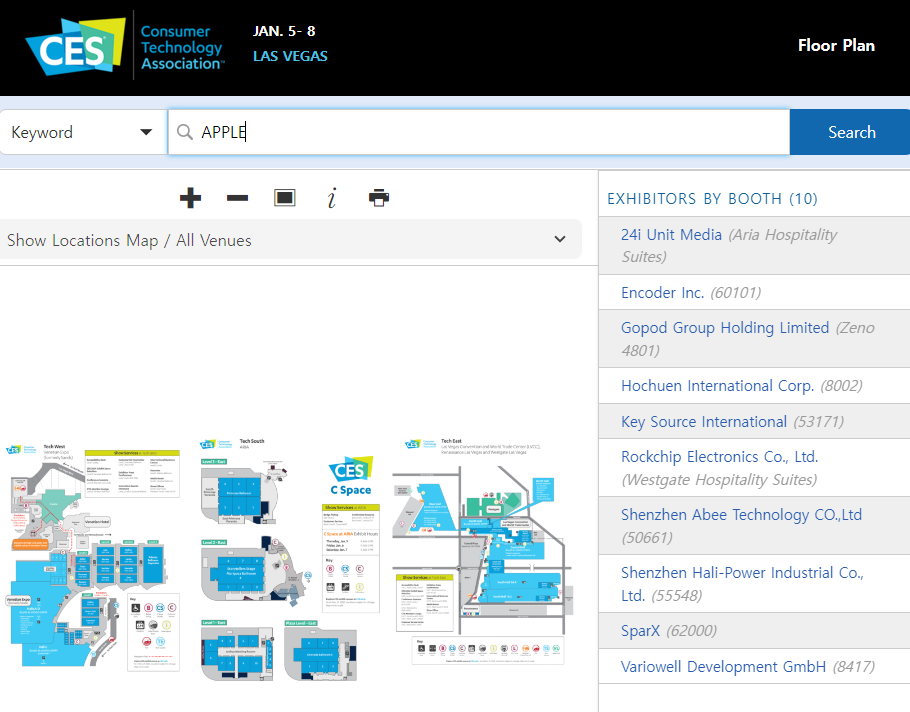The width and height of the screenshot is (910, 712).
Task: Open the 24i Unit Media exhibitor
Action: (x=671, y=235)
